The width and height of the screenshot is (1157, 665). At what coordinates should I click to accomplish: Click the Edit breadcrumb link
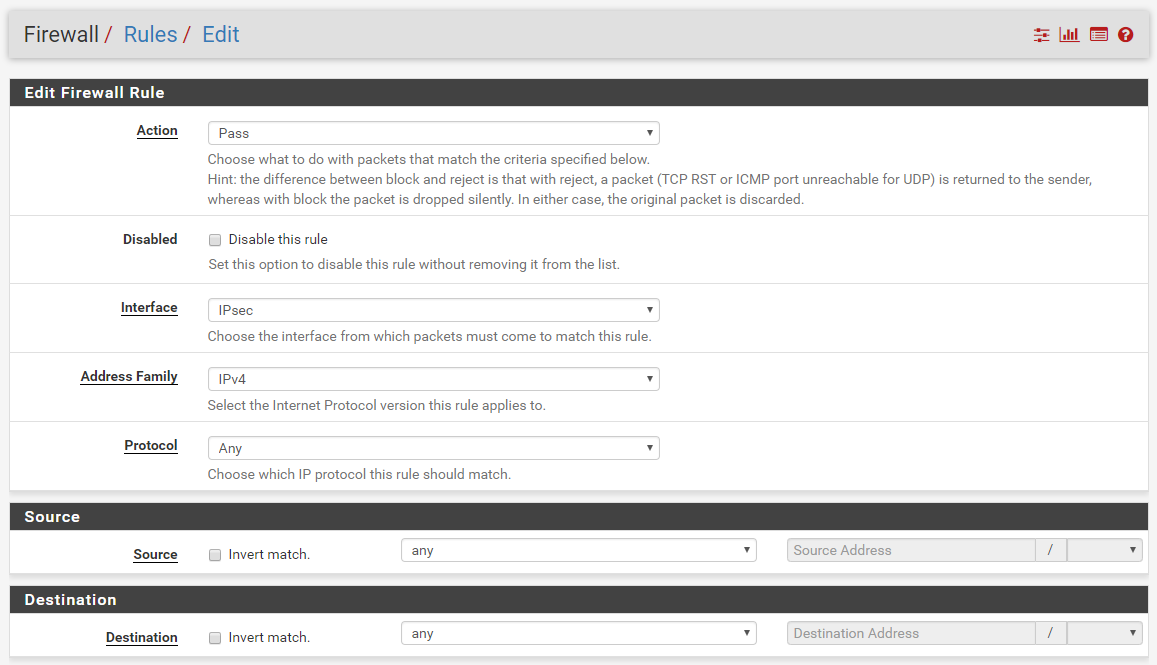tap(221, 35)
